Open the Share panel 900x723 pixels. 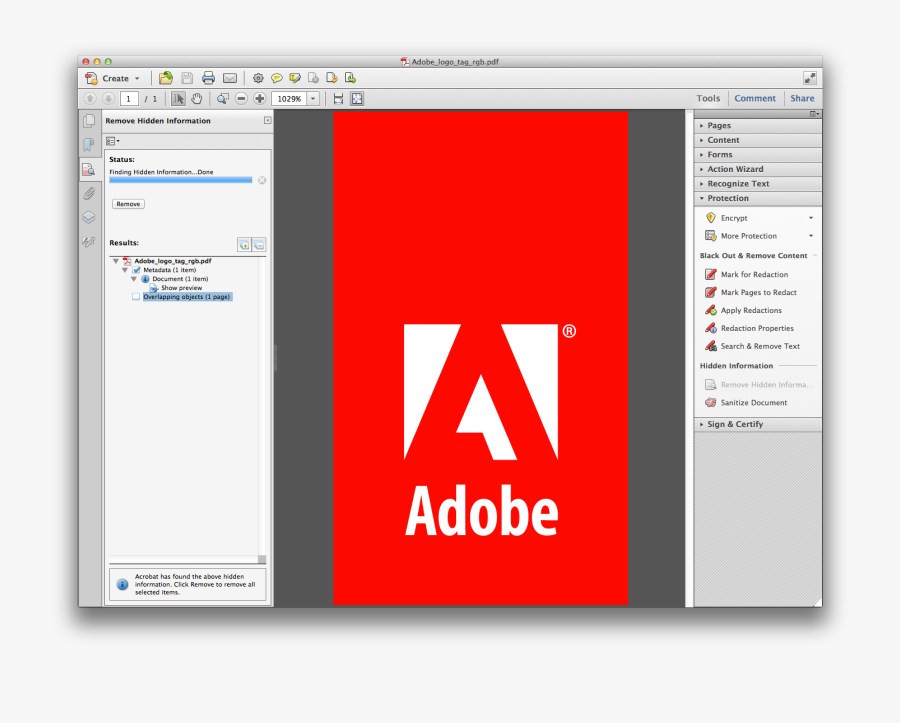tap(802, 98)
